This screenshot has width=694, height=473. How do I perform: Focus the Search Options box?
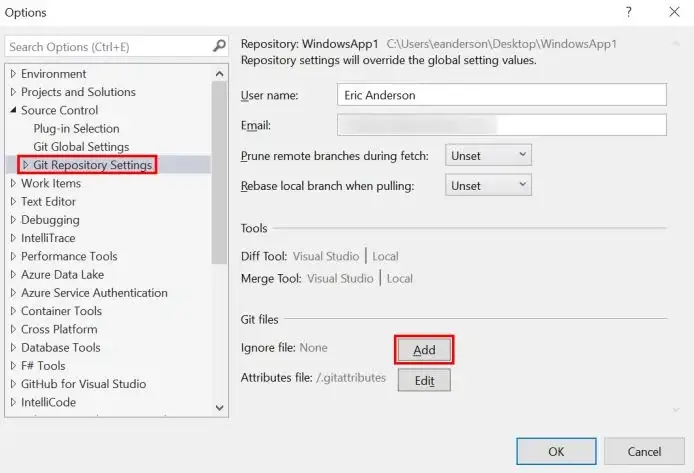tap(105, 47)
